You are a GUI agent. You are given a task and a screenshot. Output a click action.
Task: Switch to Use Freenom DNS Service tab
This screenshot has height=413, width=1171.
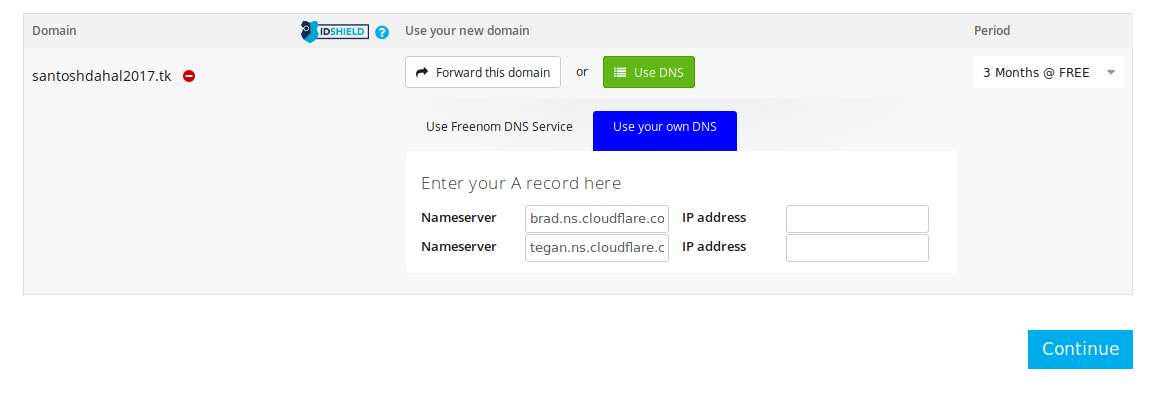point(499,127)
